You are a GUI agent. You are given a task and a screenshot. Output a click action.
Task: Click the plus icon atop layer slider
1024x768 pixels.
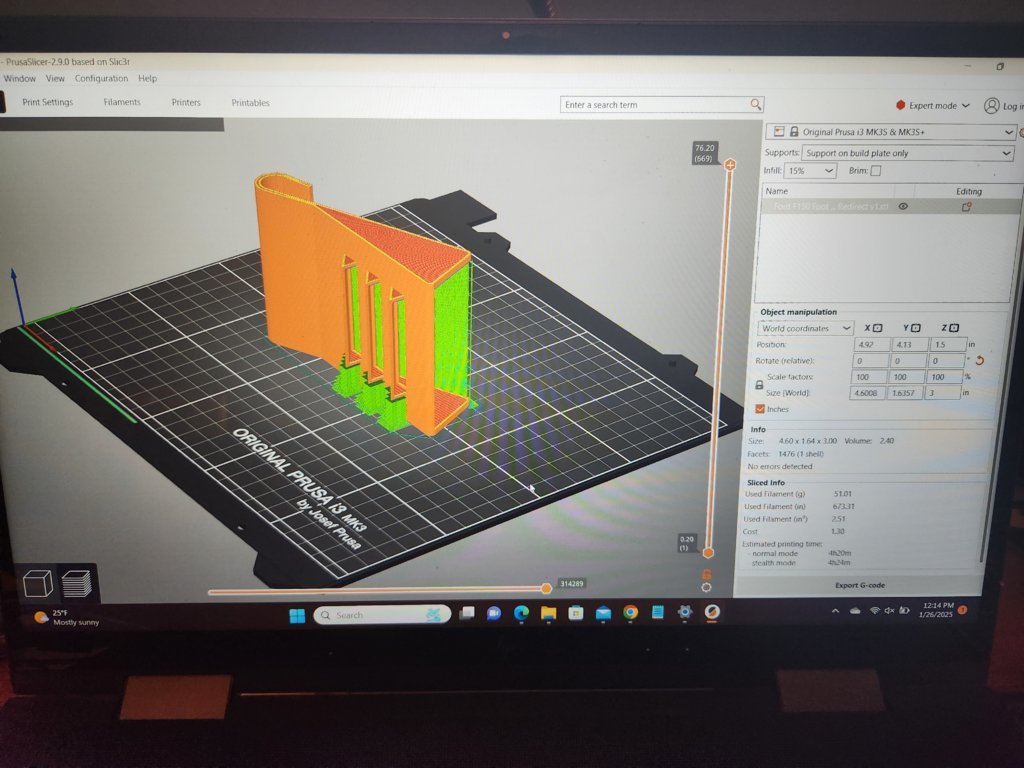click(x=730, y=165)
